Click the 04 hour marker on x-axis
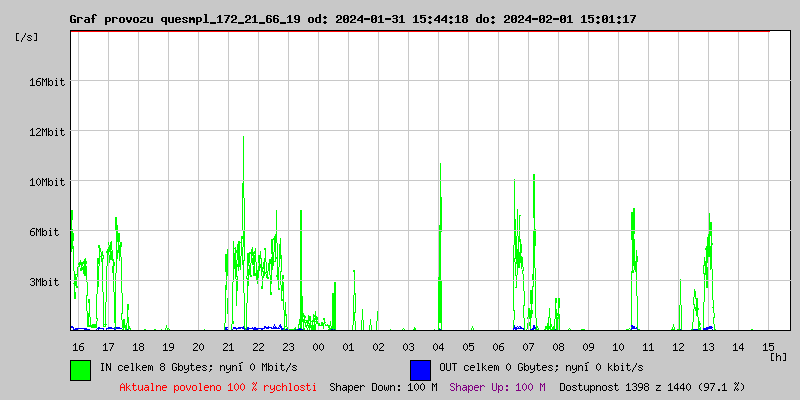 [x=438, y=346]
